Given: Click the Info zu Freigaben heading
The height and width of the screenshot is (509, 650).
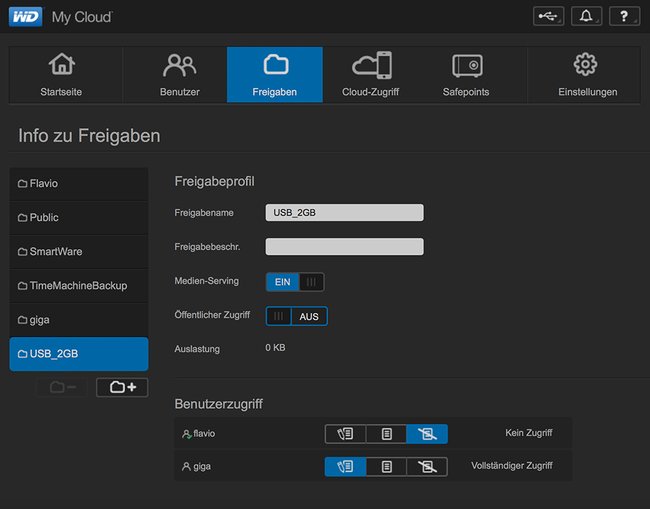Looking at the screenshot, I should pyautogui.click(x=89, y=136).
